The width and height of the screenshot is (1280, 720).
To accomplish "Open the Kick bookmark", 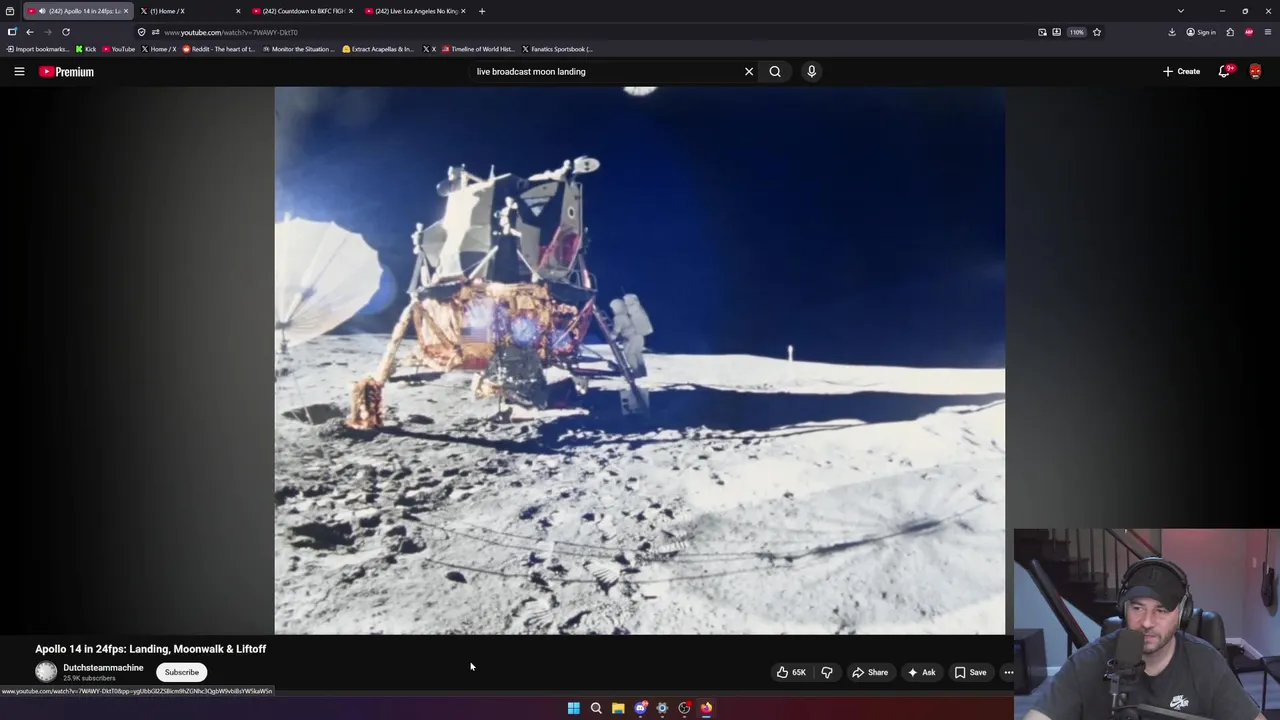I will [86, 49].
